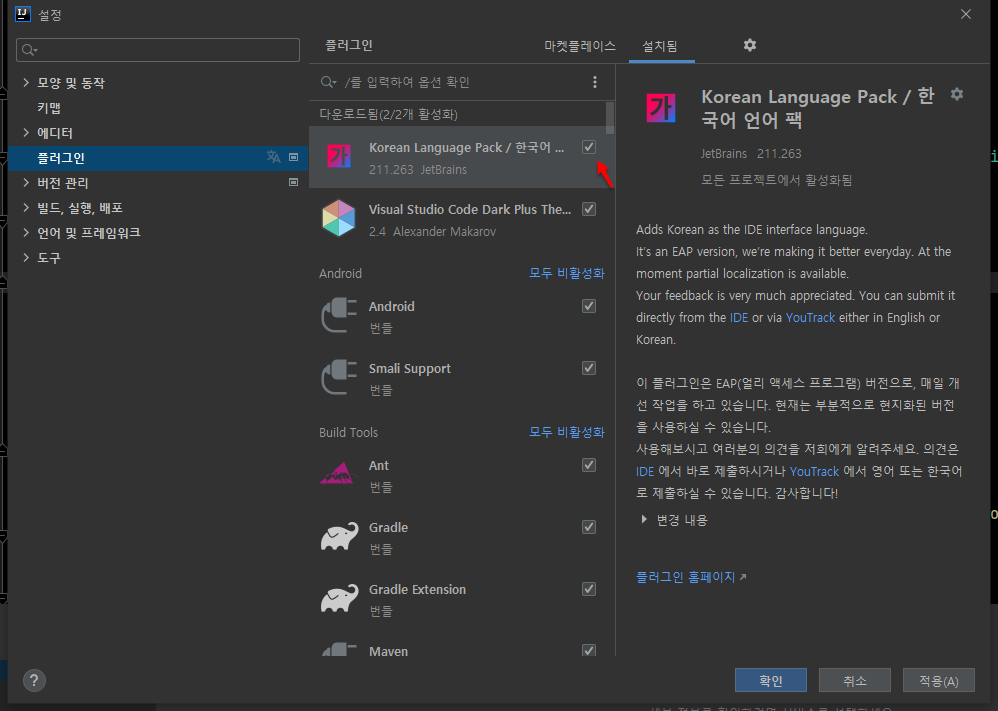Click the plugin list vertical scrollbar thumb
998x711 pixels.
tap(610, 118)
